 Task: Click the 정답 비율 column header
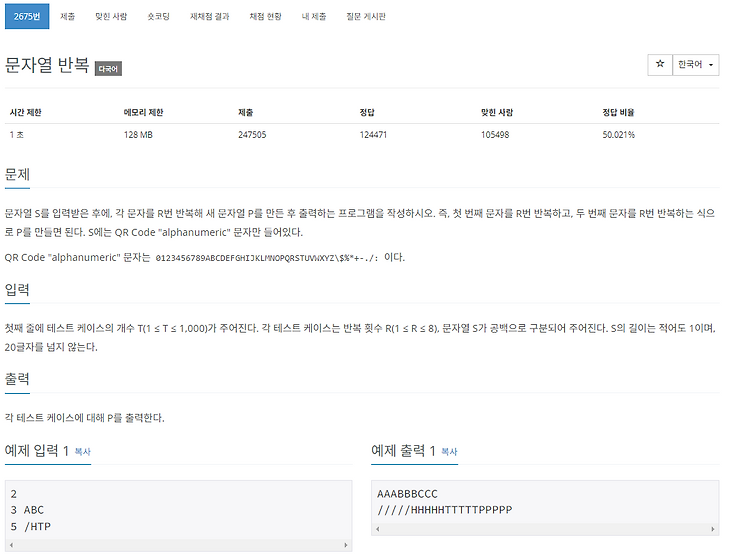tap(618, 112)
